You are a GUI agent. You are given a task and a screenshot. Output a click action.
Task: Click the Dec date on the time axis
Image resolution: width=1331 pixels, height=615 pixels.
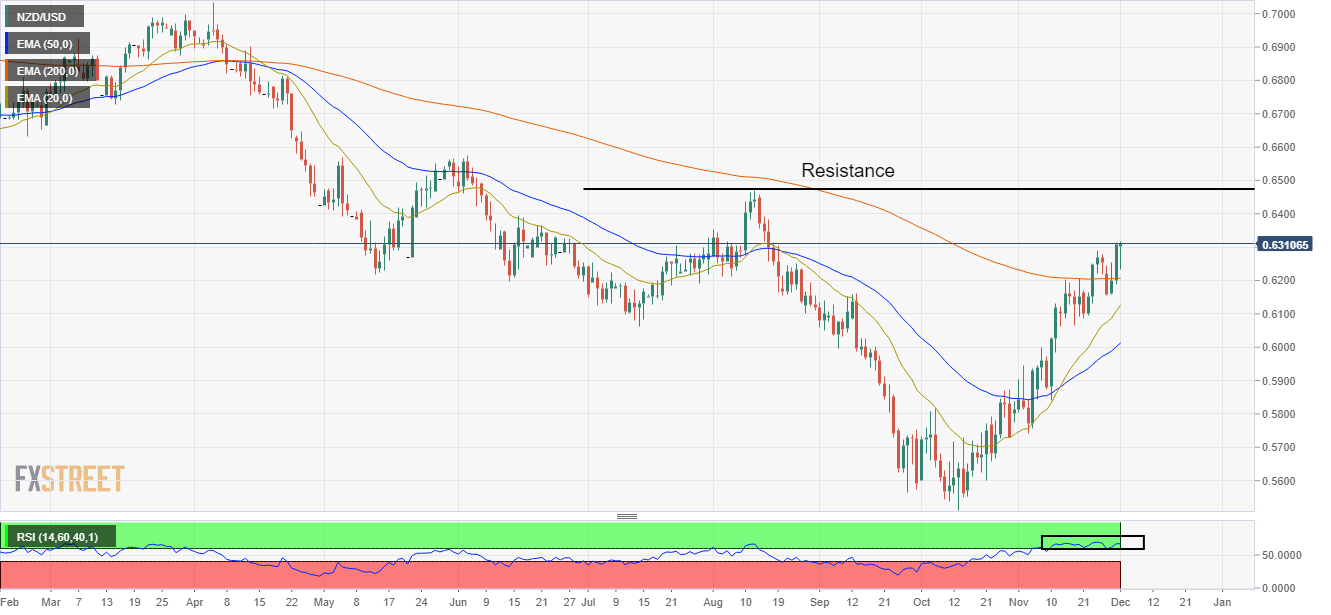tap(1120, 603)
